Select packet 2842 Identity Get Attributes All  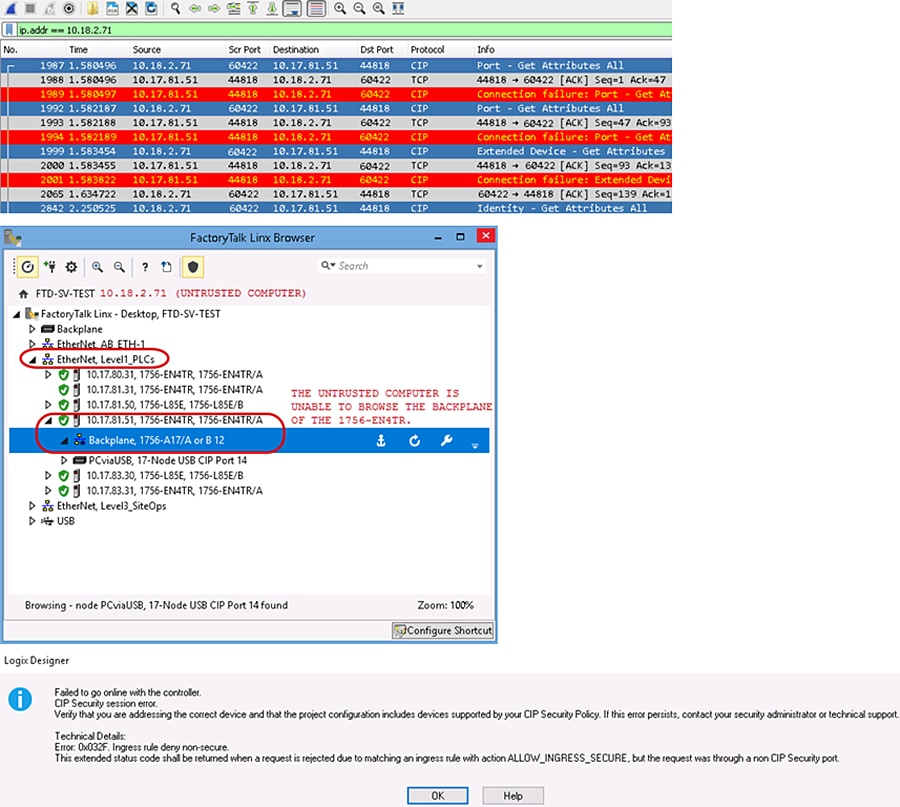click(x=336, y=208)
